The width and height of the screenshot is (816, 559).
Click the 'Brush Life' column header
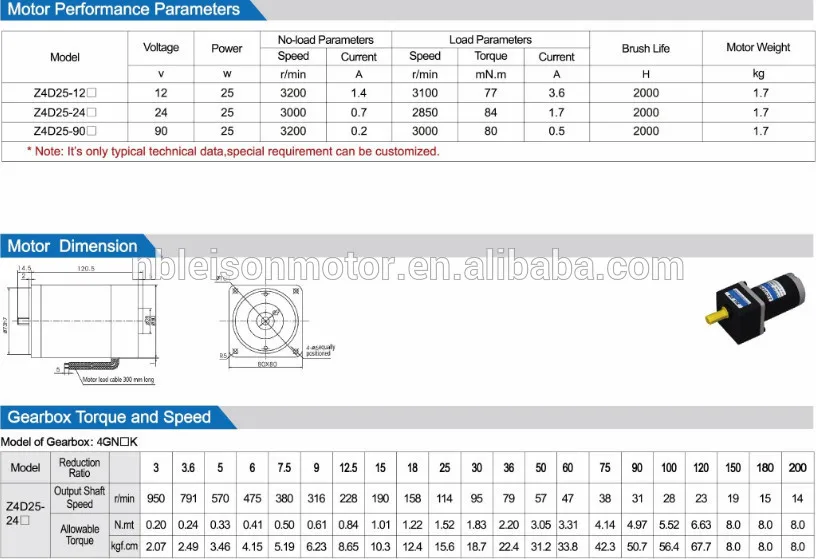pos(645,48)
